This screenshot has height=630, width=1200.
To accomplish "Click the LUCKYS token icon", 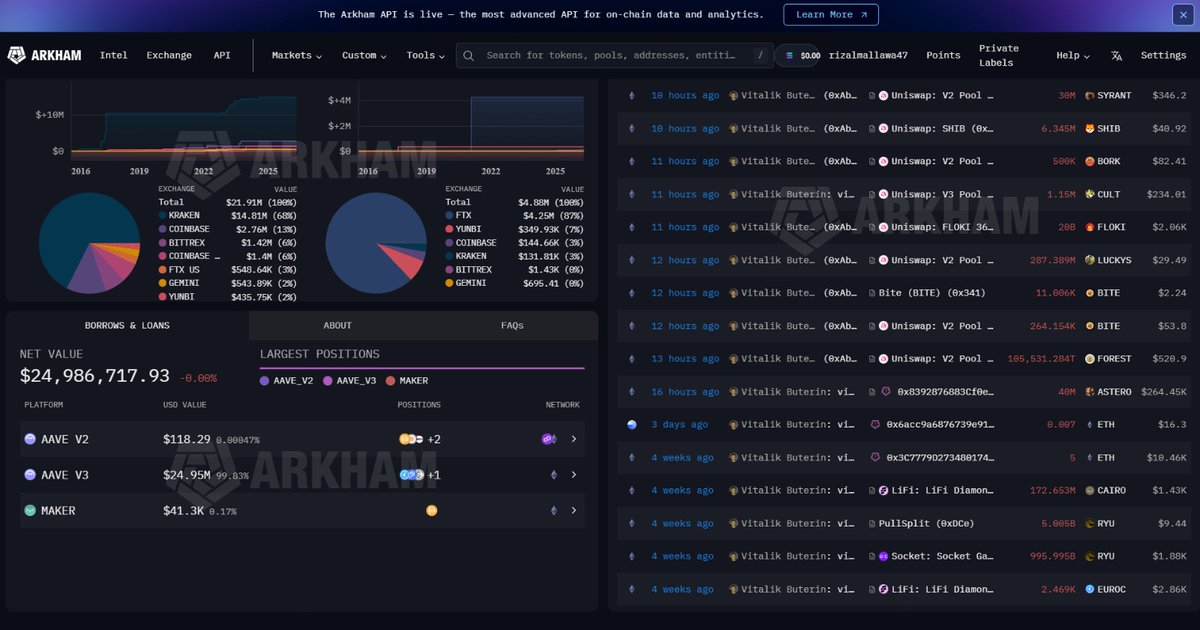I will 1090,261.
